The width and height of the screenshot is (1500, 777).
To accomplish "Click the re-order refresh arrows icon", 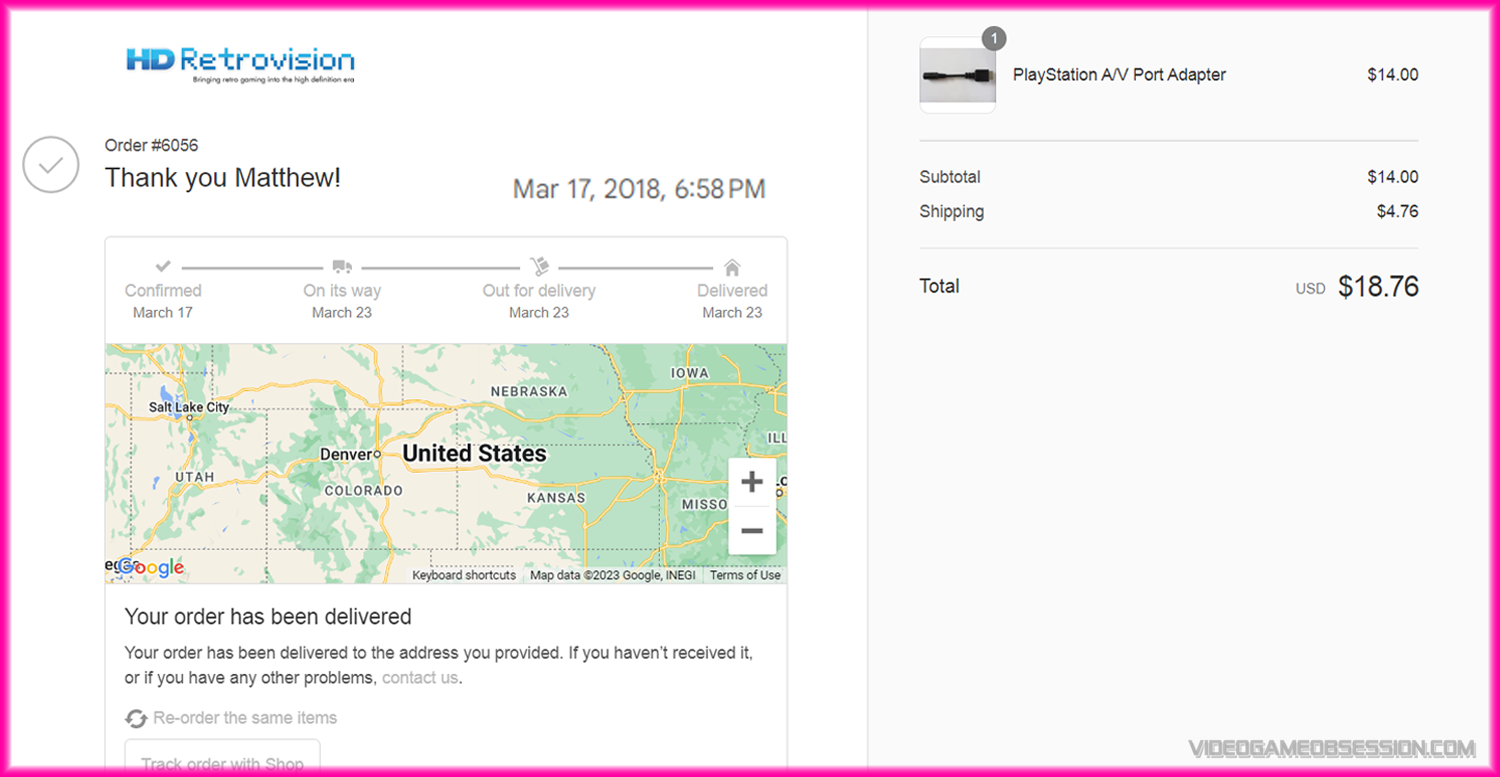I will 136,718.
